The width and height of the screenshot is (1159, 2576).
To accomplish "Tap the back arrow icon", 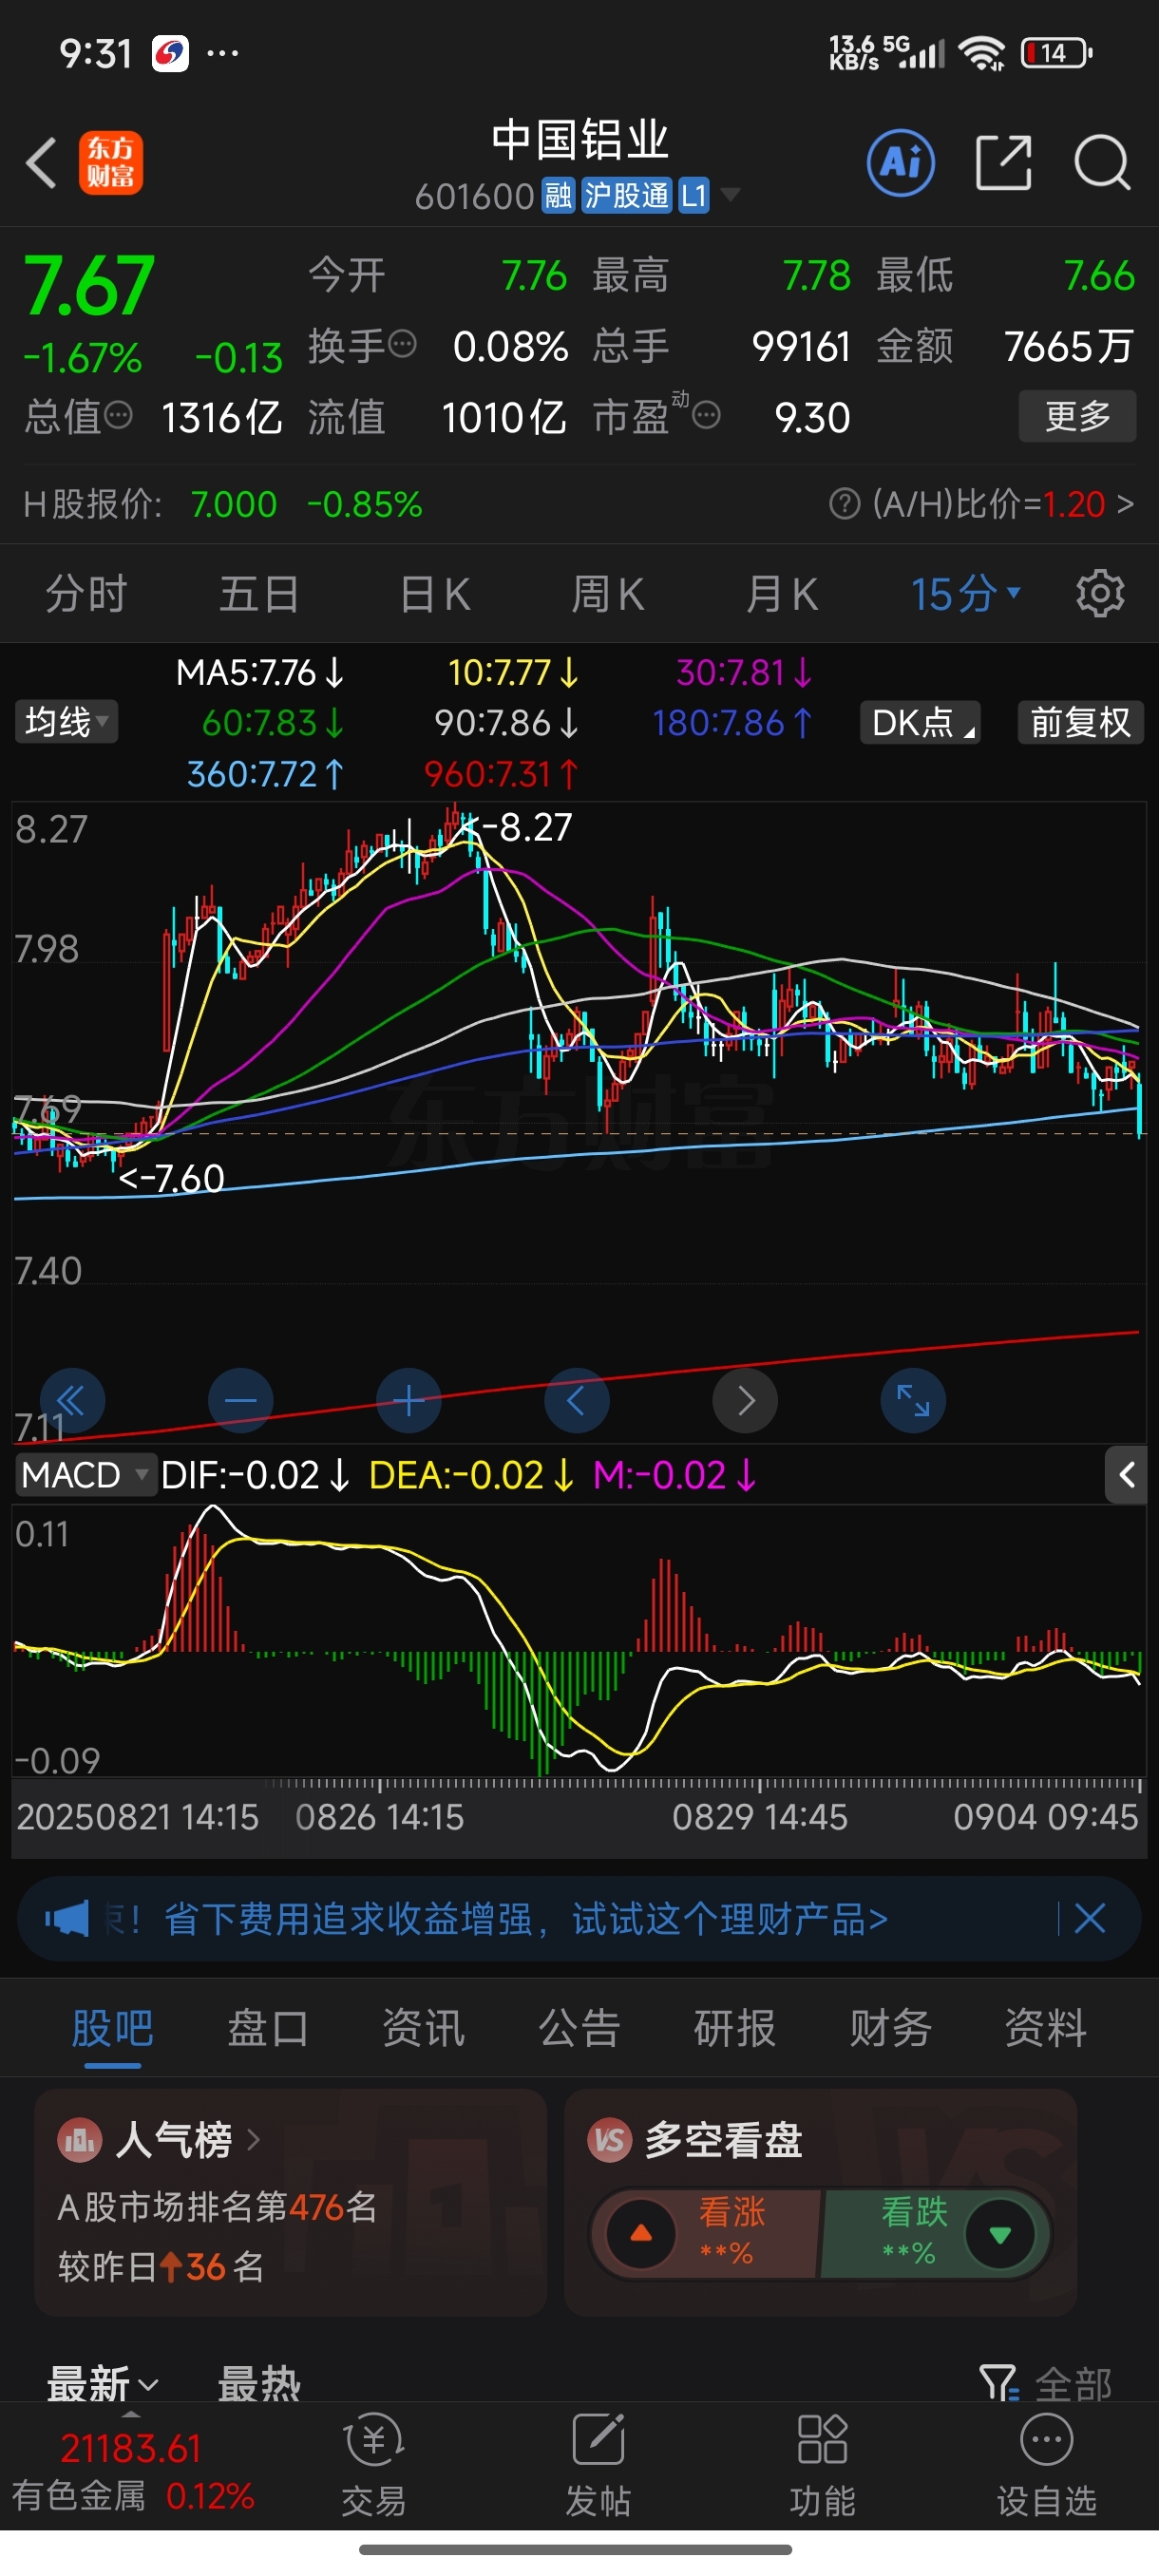I will pyautogui.click(x=41, y=163).
